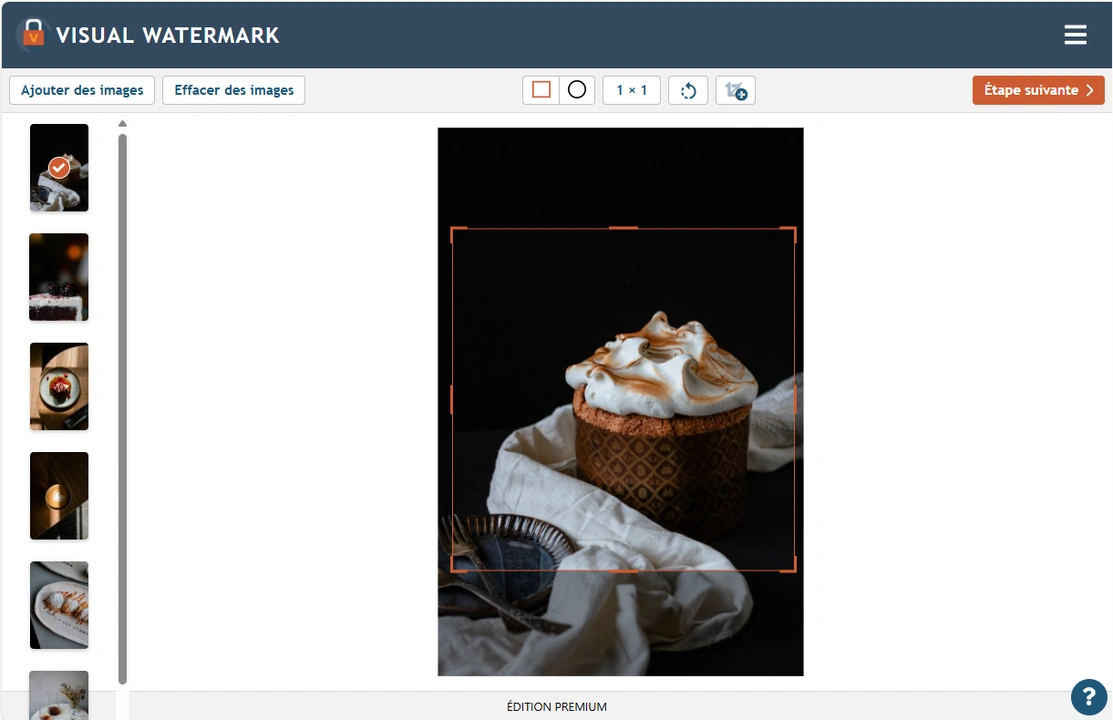Click the top-right crop corner handle
1113x720 pixels.
pos(789,234)
